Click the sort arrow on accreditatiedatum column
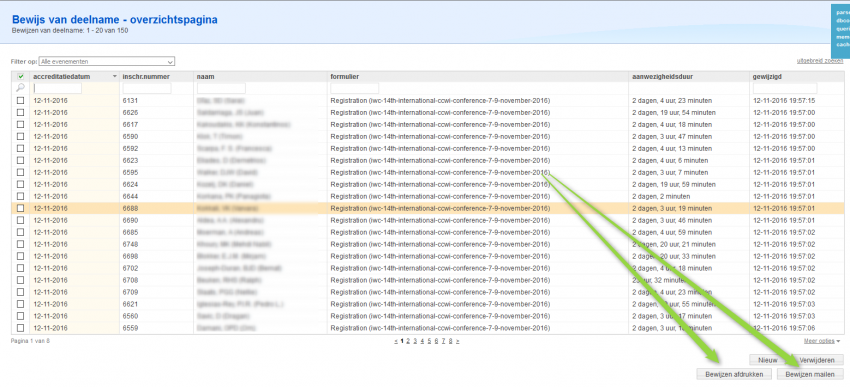Screen dimensions: 850x387 coord(114,77)
